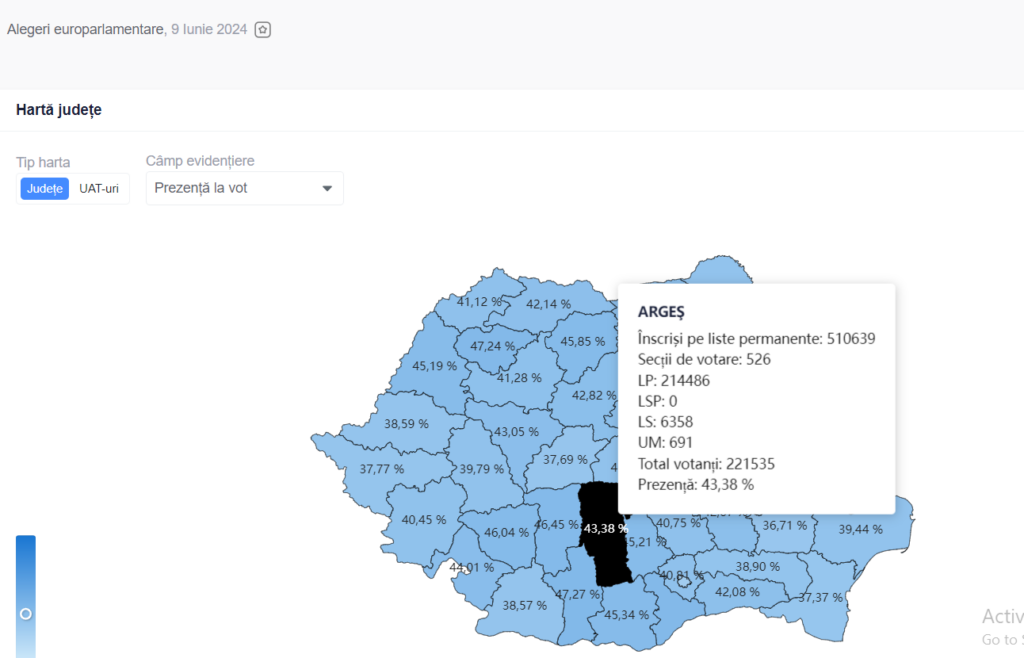Click the Hartă județe section heading
Image resolution: width=1024 pixels, height=658 pixels.
point(58,110)
